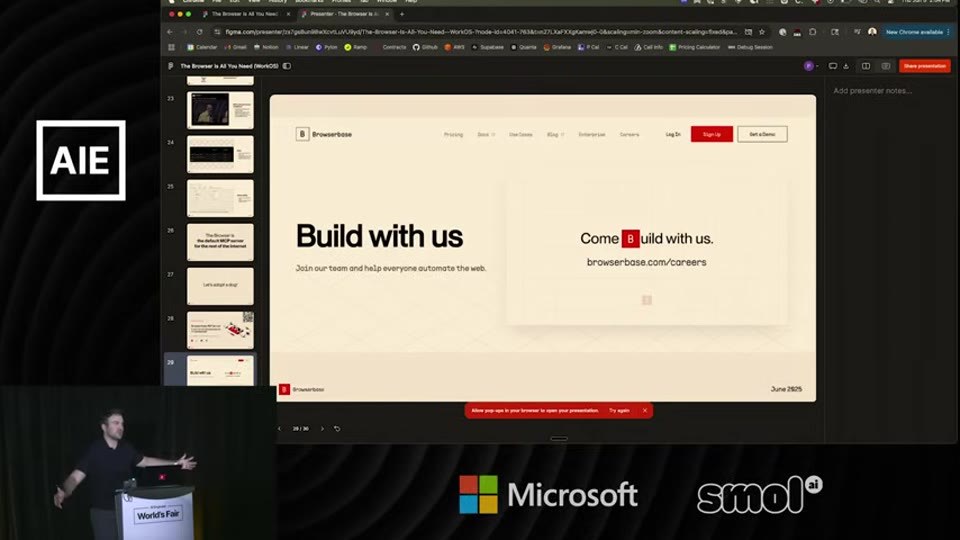
Task: Bookmark page with the star icon
Action: pyautogui.click(x=762, y=32)
